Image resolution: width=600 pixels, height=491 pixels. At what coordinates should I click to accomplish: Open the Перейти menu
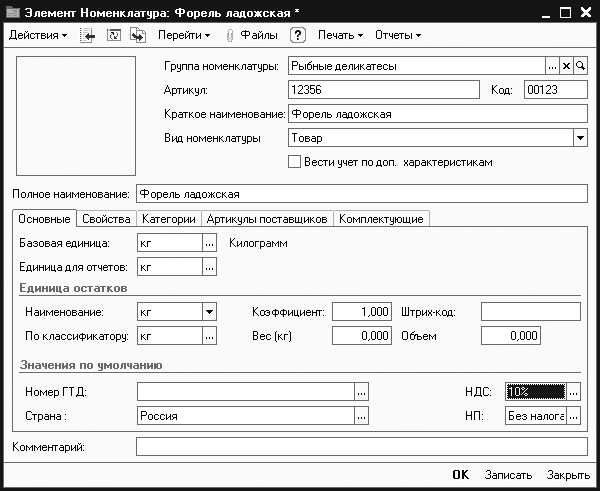[184, 35]
